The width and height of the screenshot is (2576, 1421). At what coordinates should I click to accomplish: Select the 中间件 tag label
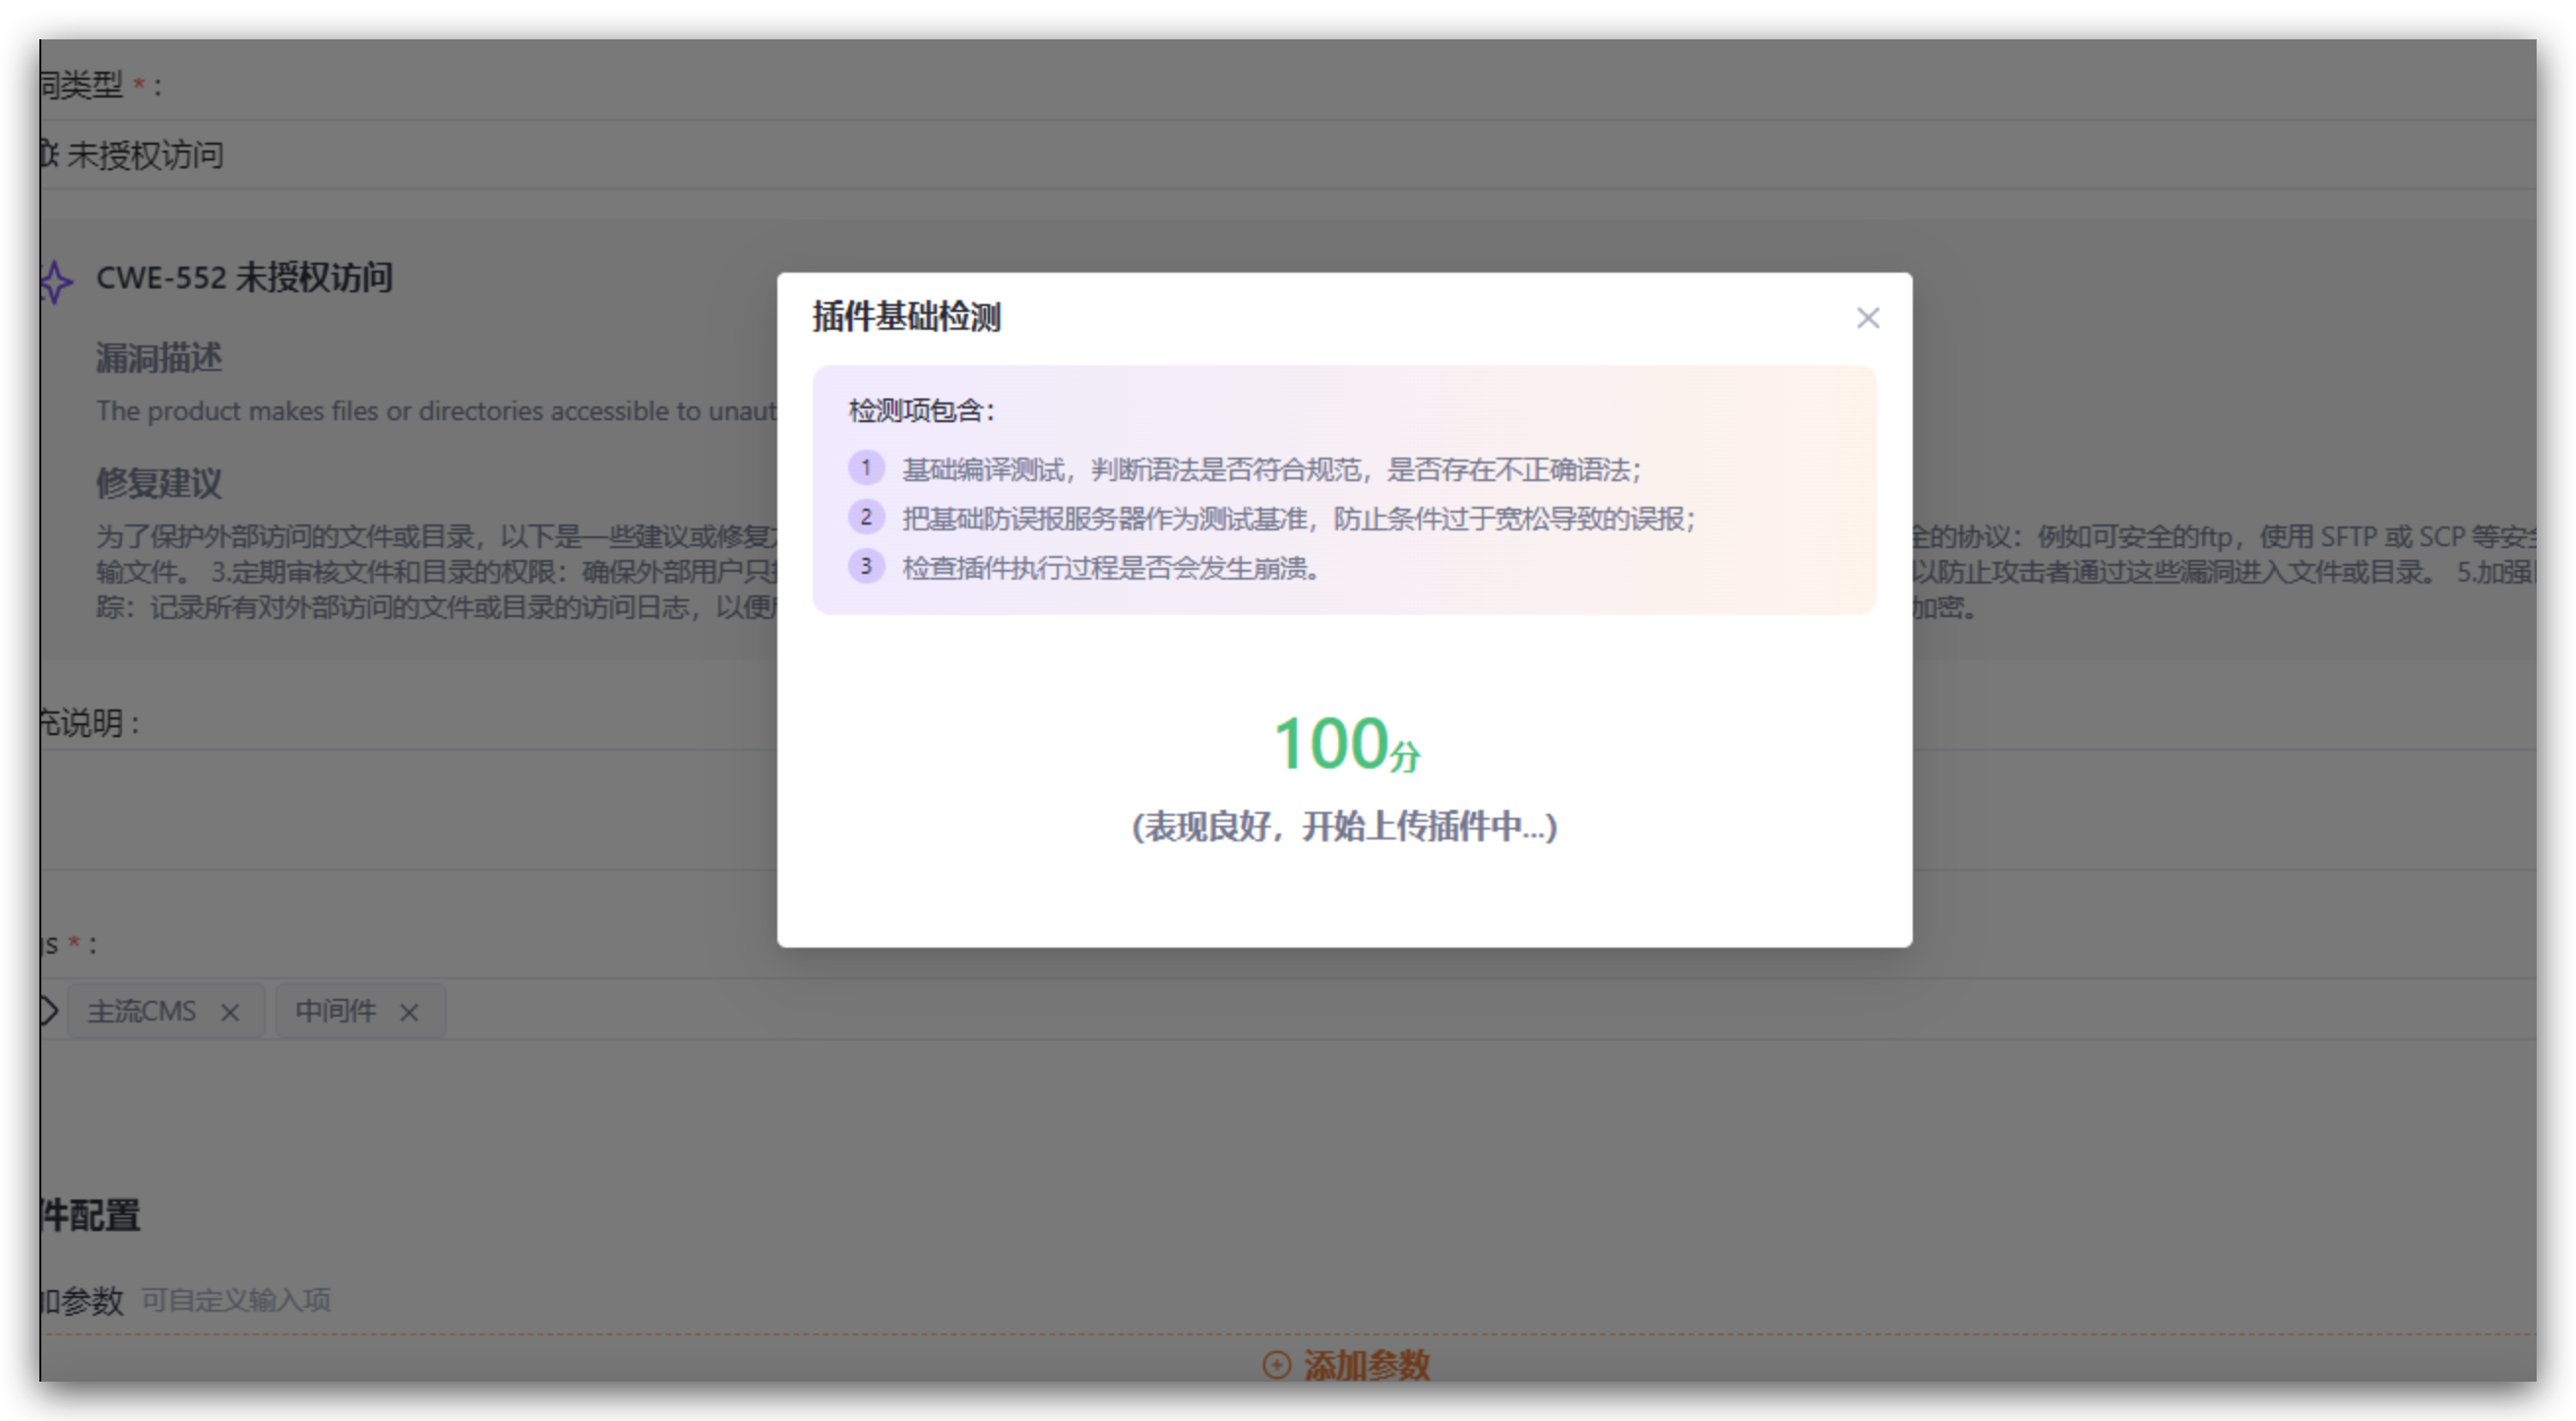[x=335, y=1011]
